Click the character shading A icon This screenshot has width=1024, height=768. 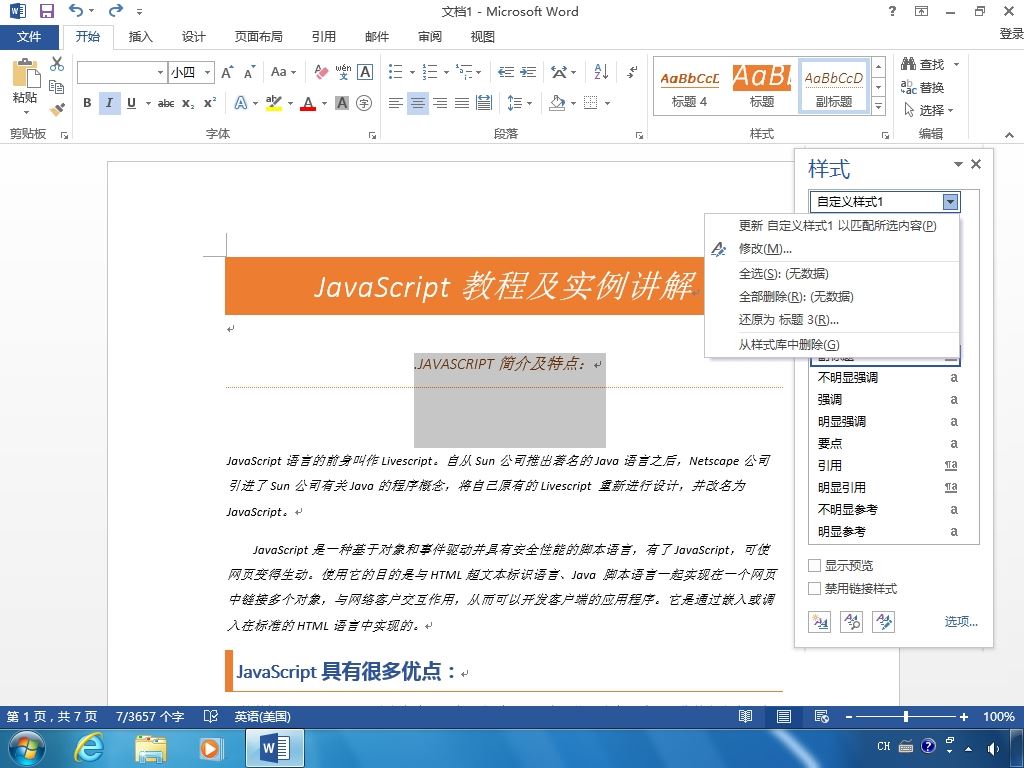coord(342,103)
